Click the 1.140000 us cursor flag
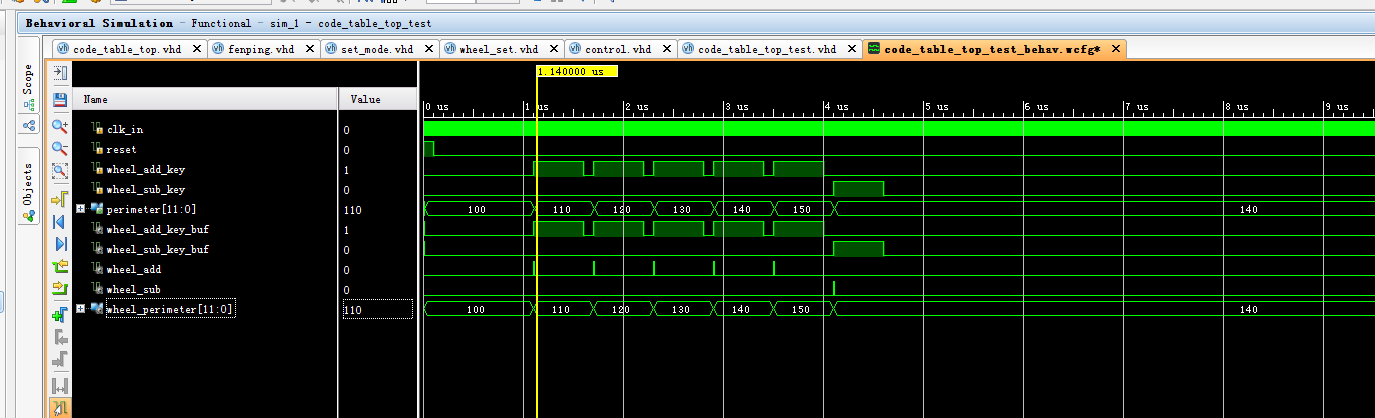Screen dimensions: 1375x418 (577, 71)
